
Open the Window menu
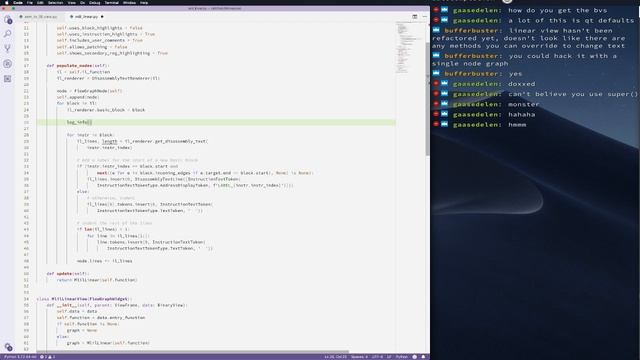point(129,2)
